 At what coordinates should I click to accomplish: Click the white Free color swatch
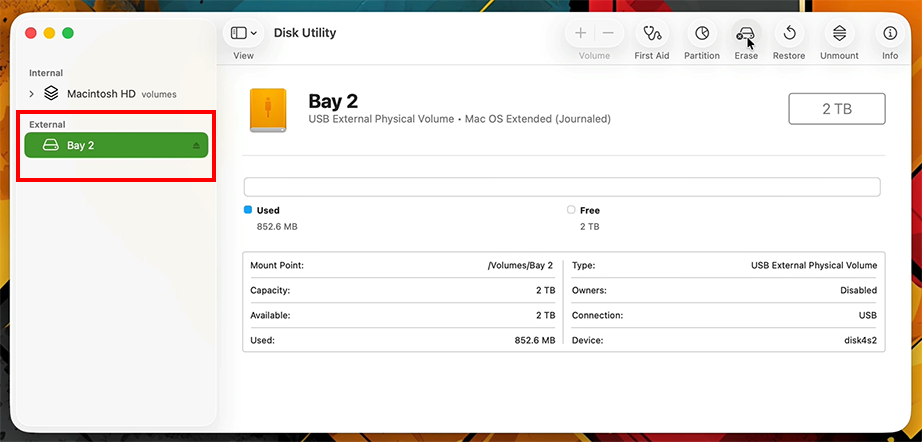pos(571,210)
